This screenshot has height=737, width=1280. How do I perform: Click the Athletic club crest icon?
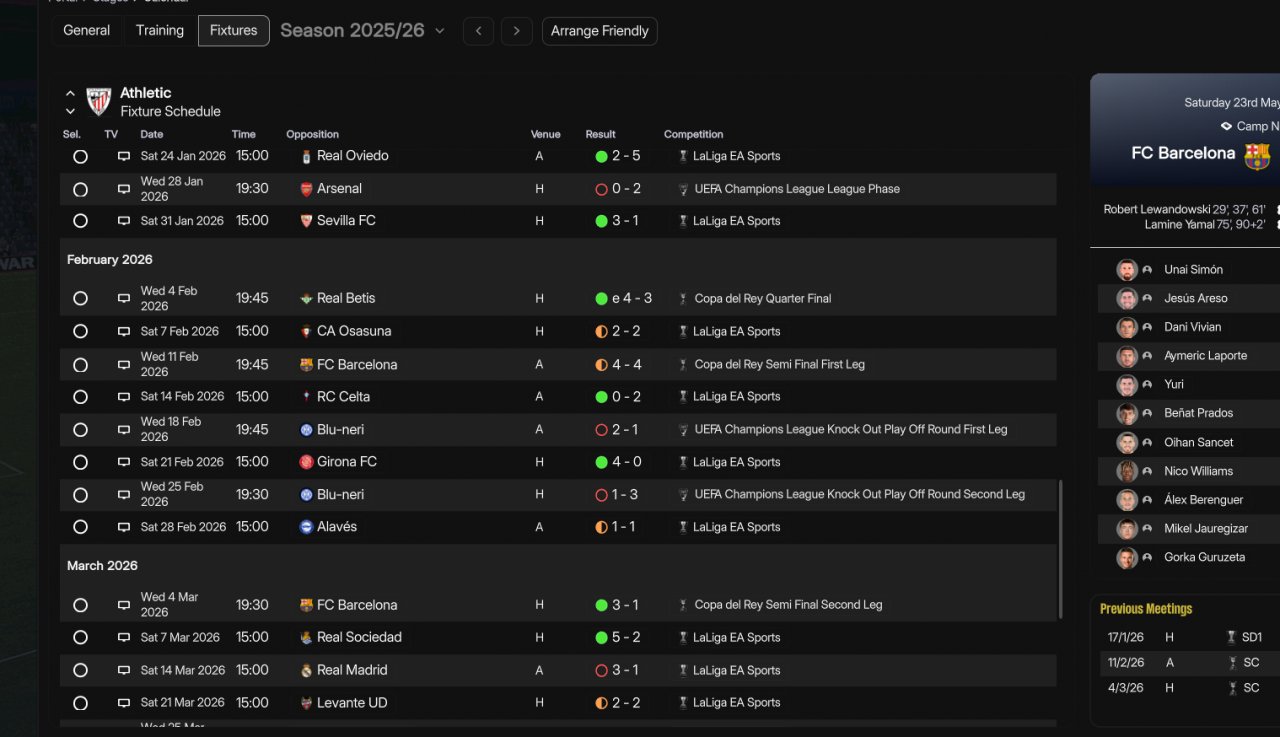(x=98, y=102)
